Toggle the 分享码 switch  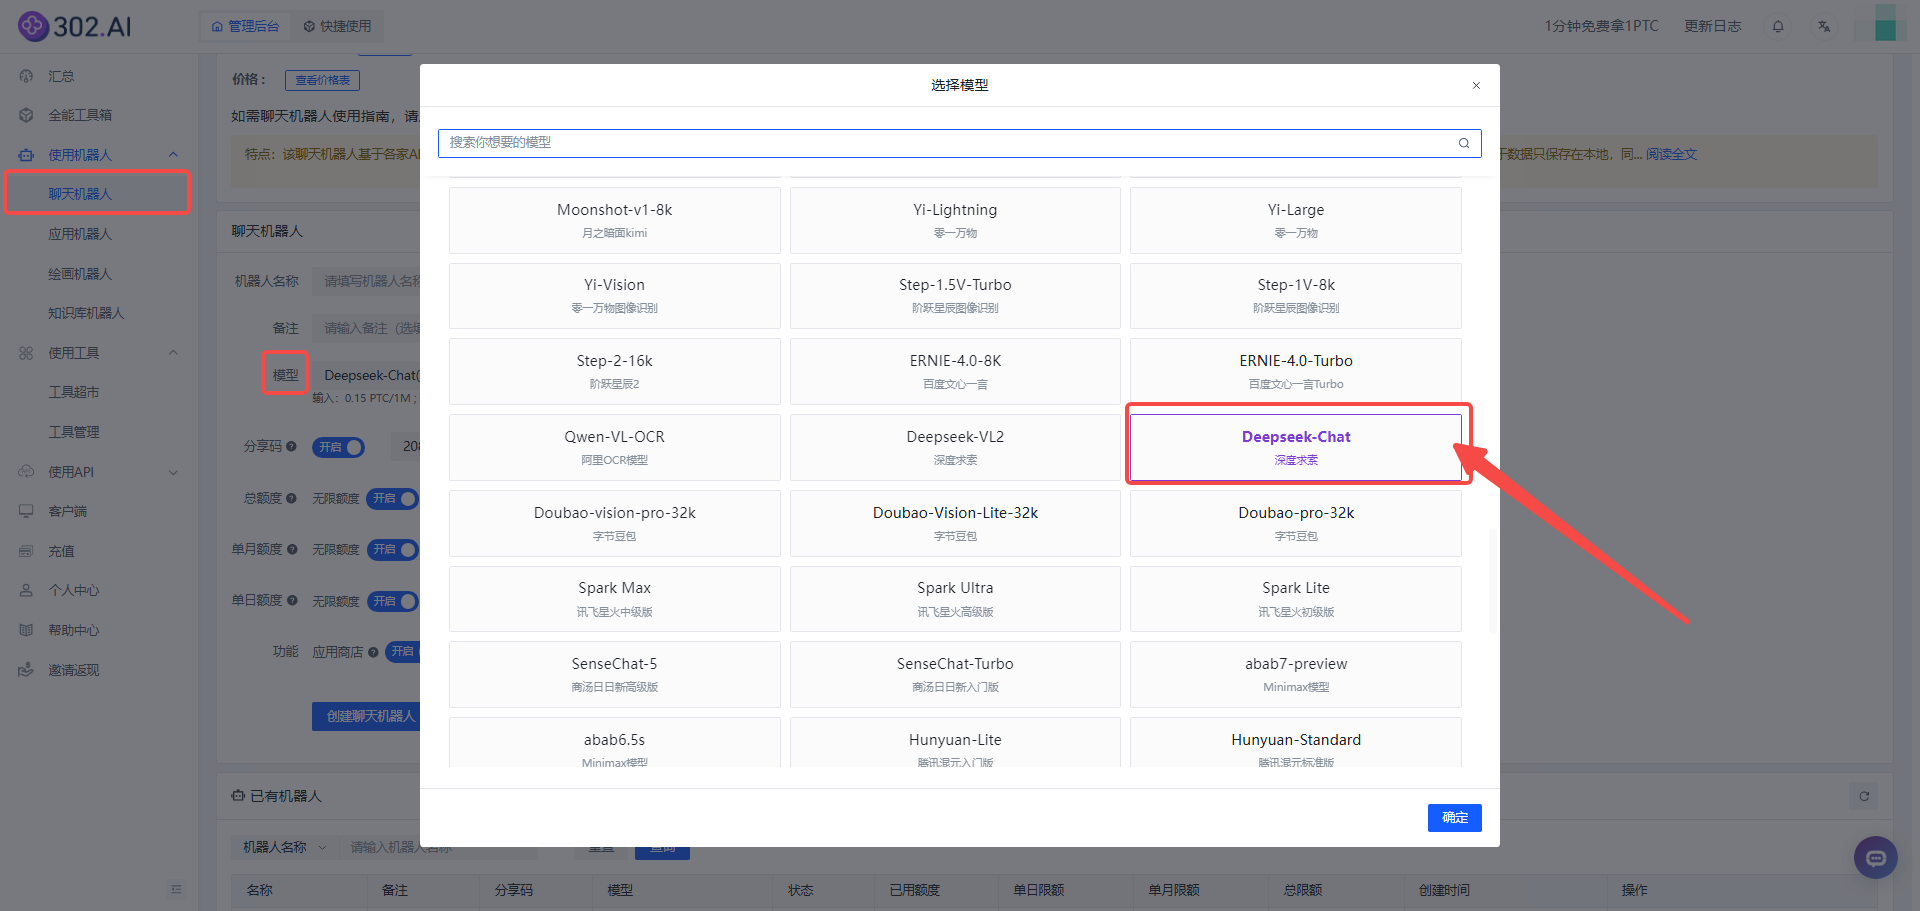pos(339,447)
